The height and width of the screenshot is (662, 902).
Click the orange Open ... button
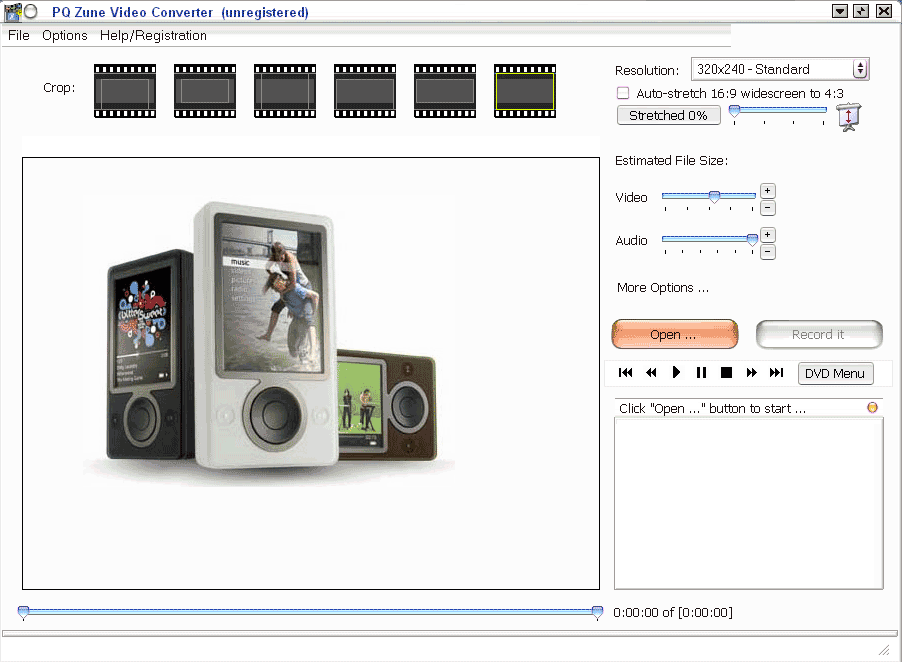(x=674, y=335)
